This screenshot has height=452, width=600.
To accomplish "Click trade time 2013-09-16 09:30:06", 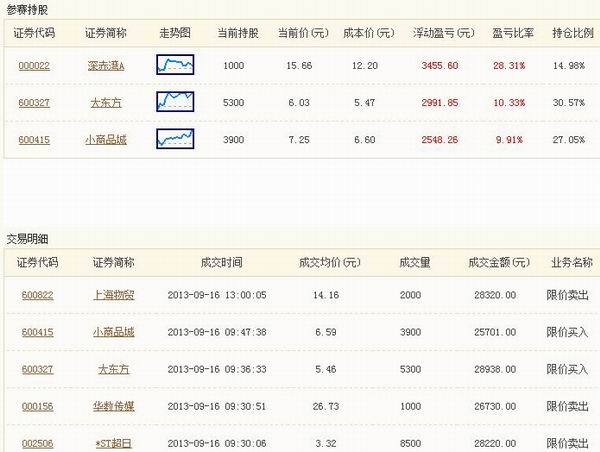I will point(217,444).
